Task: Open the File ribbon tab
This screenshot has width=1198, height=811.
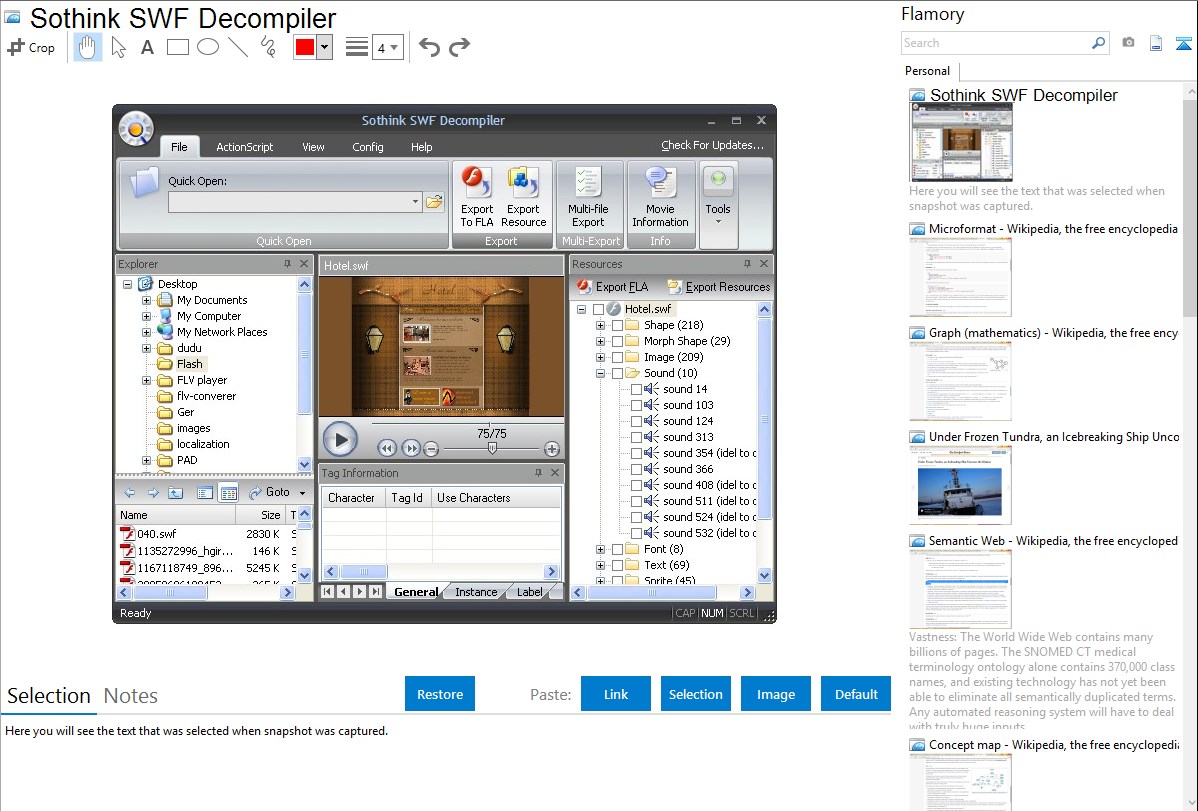Action: click(x=179, y=147)
